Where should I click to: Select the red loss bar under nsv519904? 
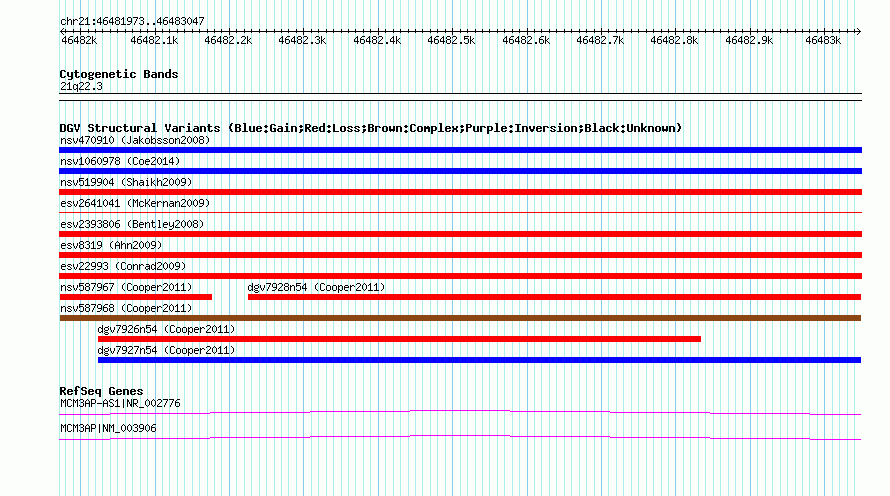coord(460,192)
